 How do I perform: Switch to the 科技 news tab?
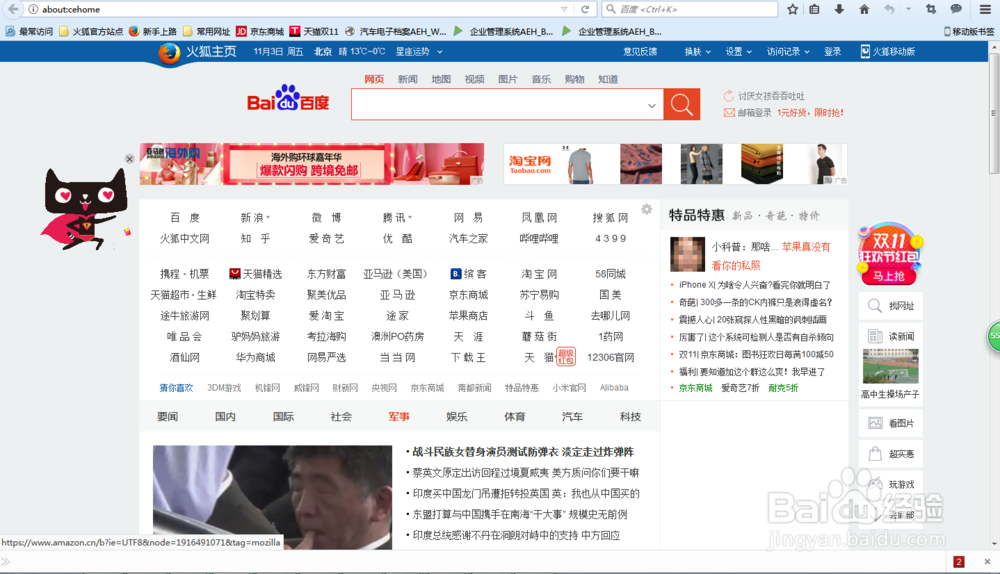point(630,416)
